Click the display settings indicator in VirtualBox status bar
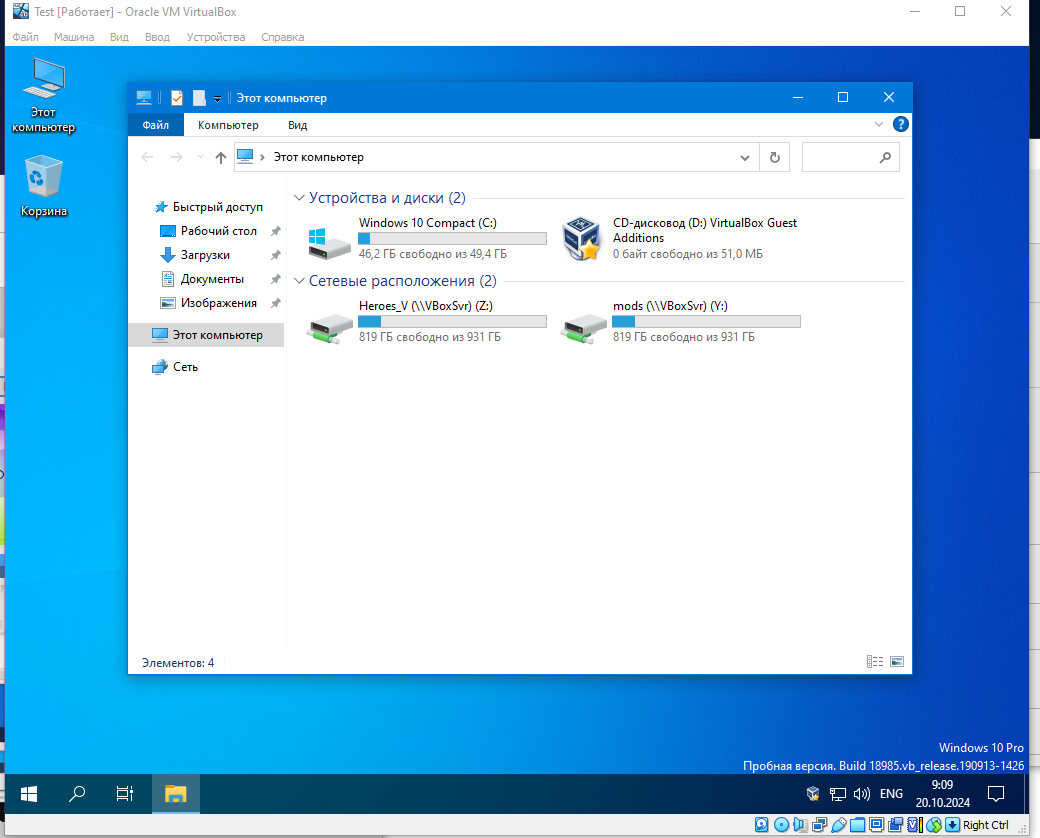 877,825
